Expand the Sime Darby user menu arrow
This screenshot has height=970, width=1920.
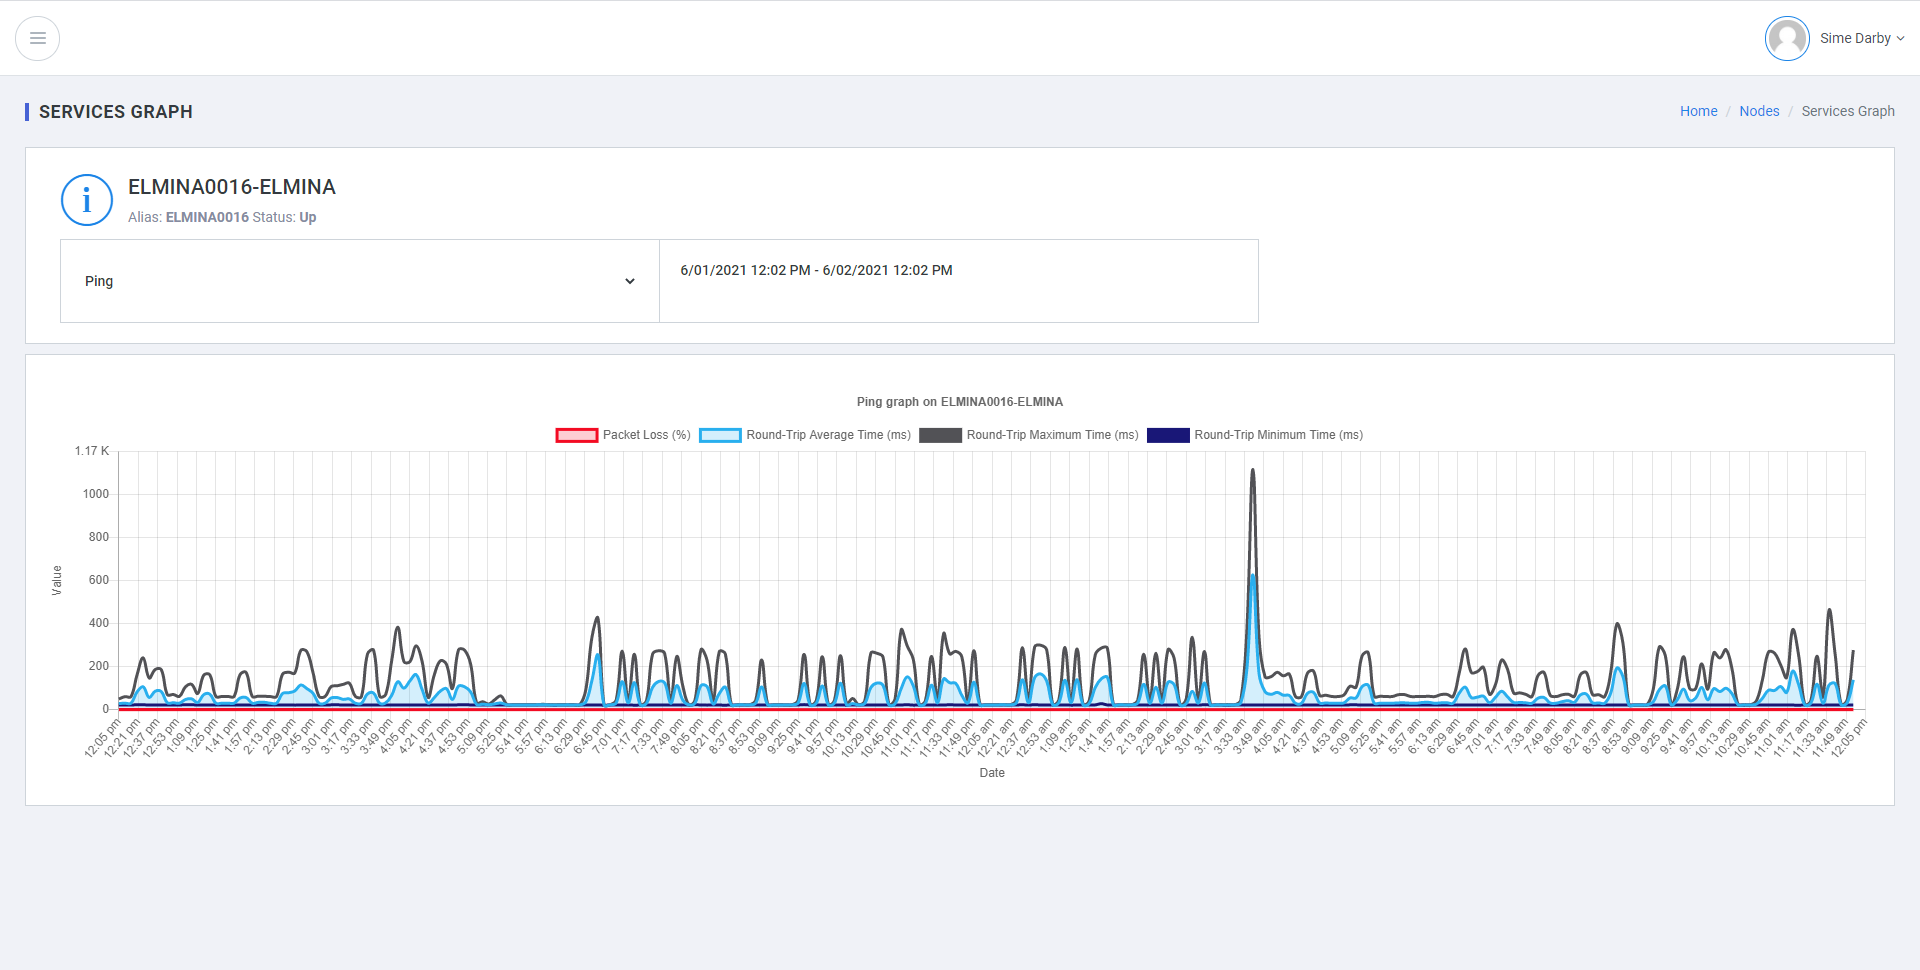tap(1900, 39)
